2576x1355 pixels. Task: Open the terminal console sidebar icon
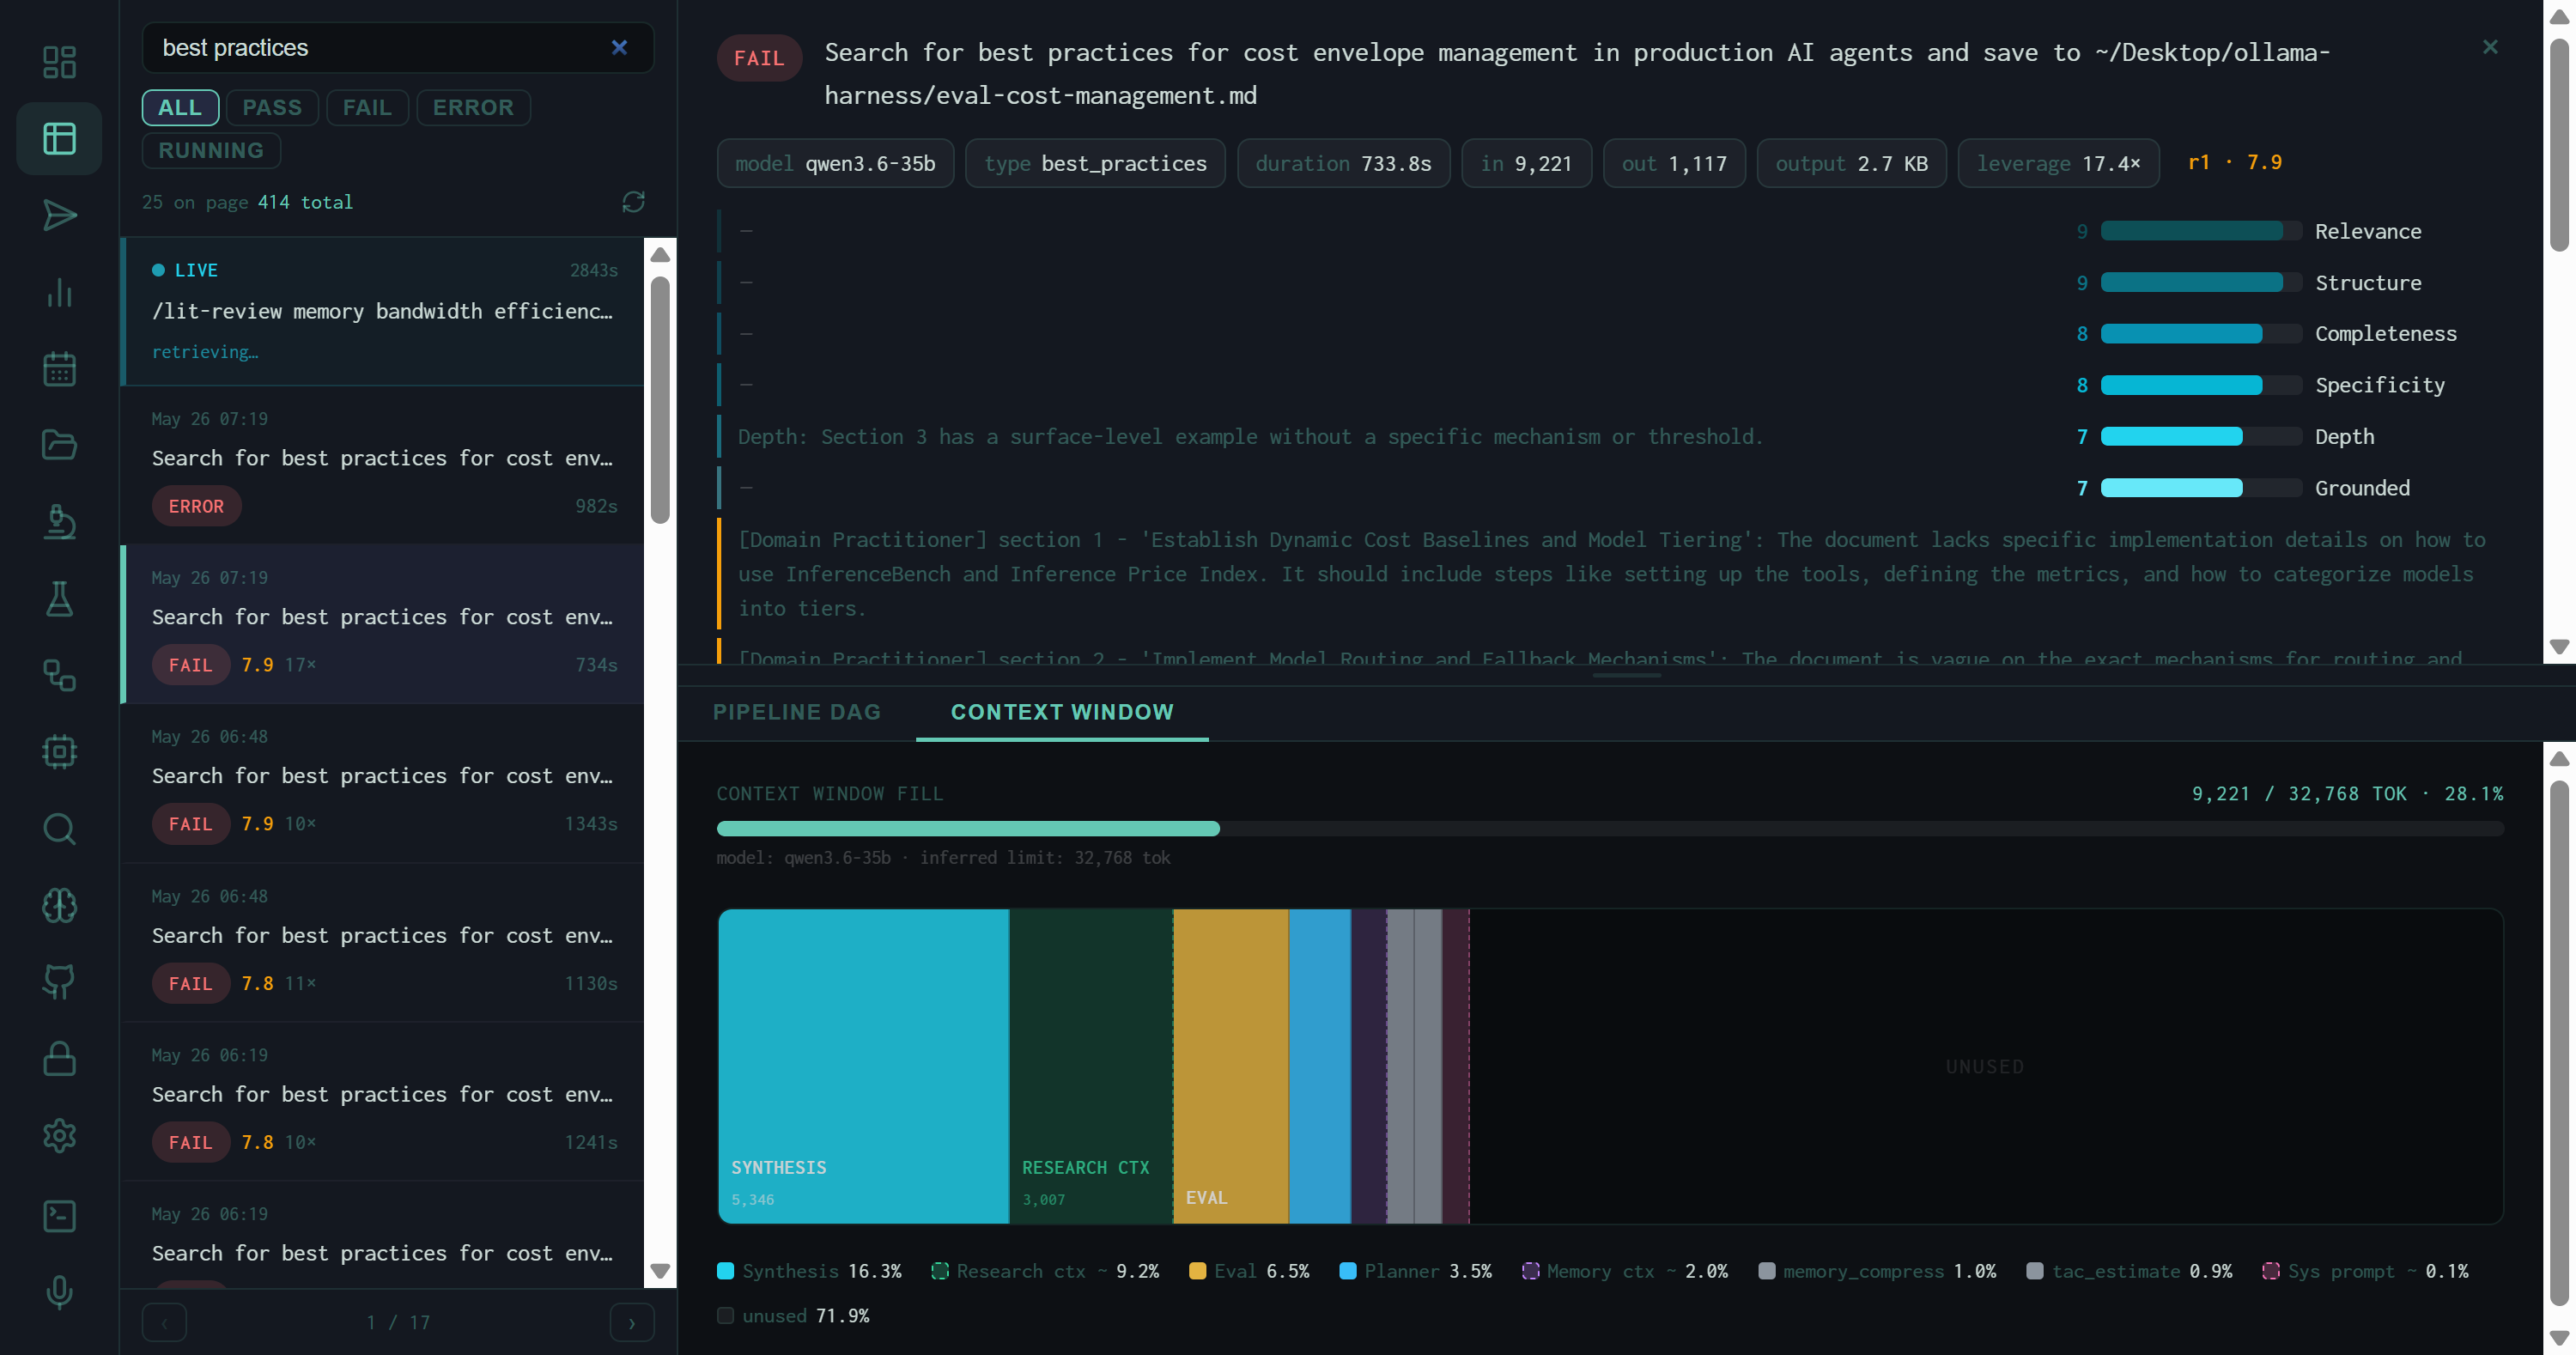pos(59,1215)
